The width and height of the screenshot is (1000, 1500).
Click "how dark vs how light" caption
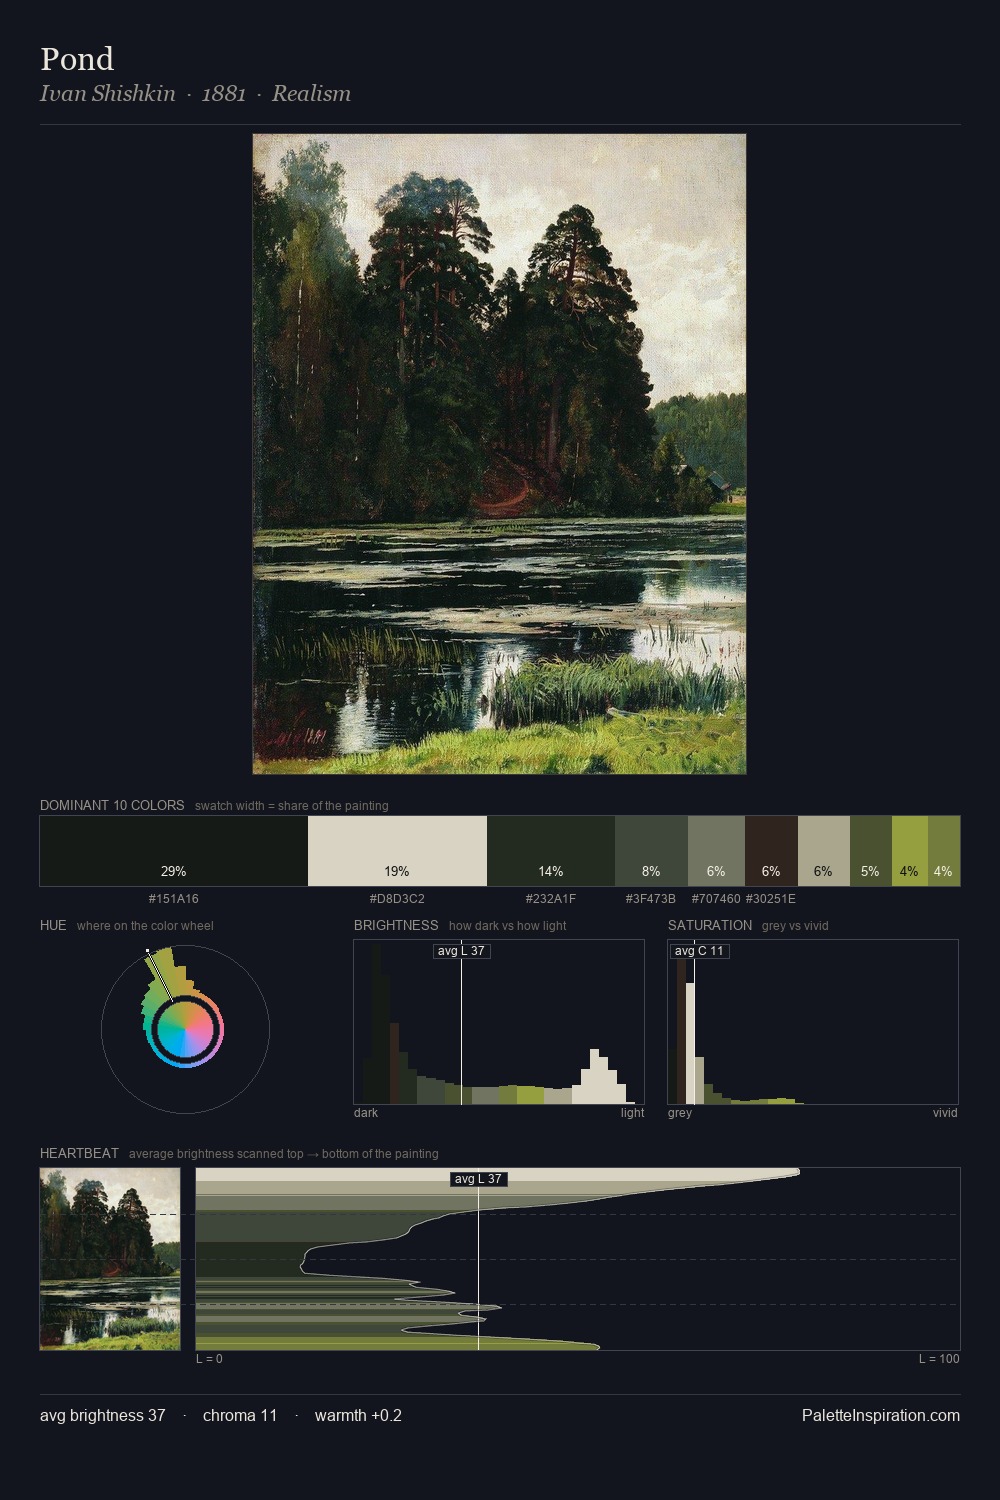pos(508,926)
